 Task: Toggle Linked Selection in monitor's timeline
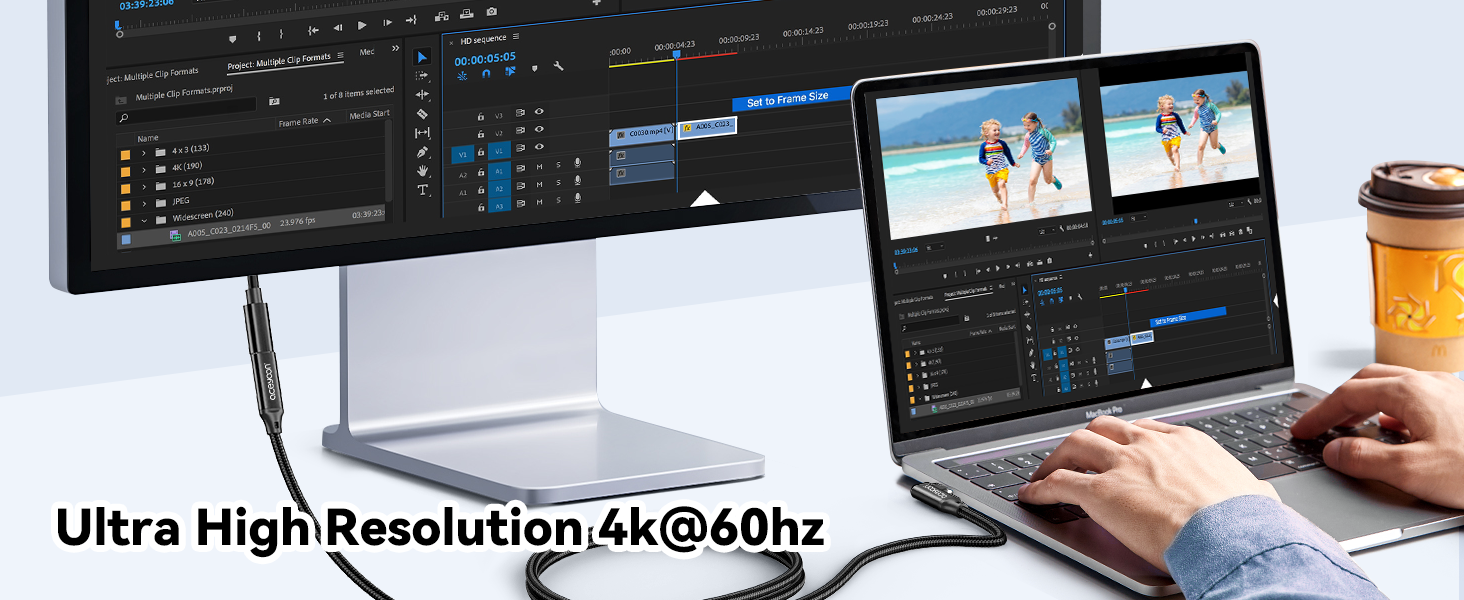click(510, 71)
